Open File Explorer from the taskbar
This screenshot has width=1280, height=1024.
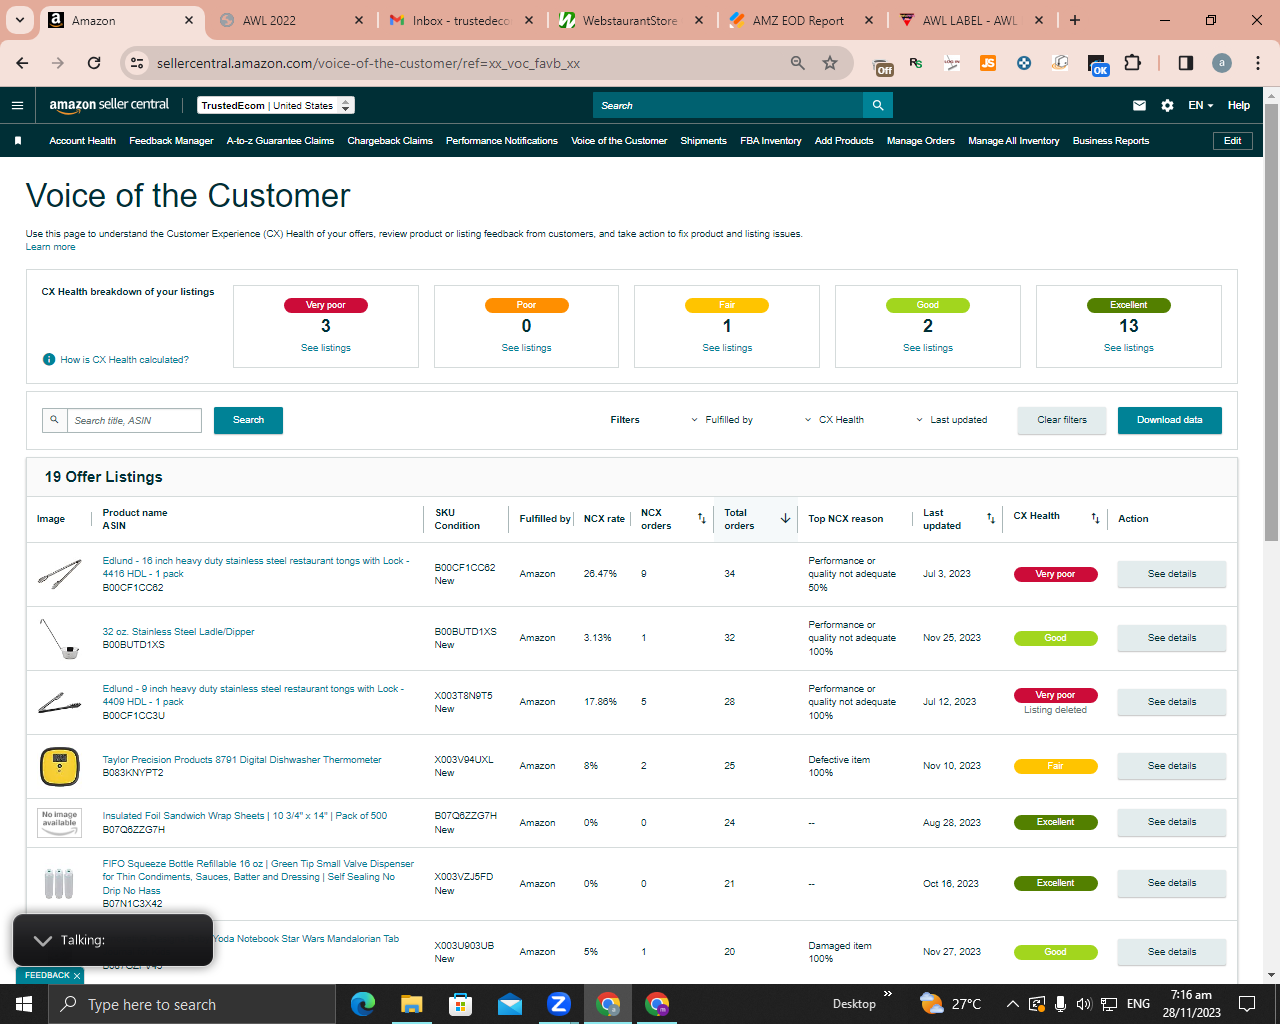412,1004
